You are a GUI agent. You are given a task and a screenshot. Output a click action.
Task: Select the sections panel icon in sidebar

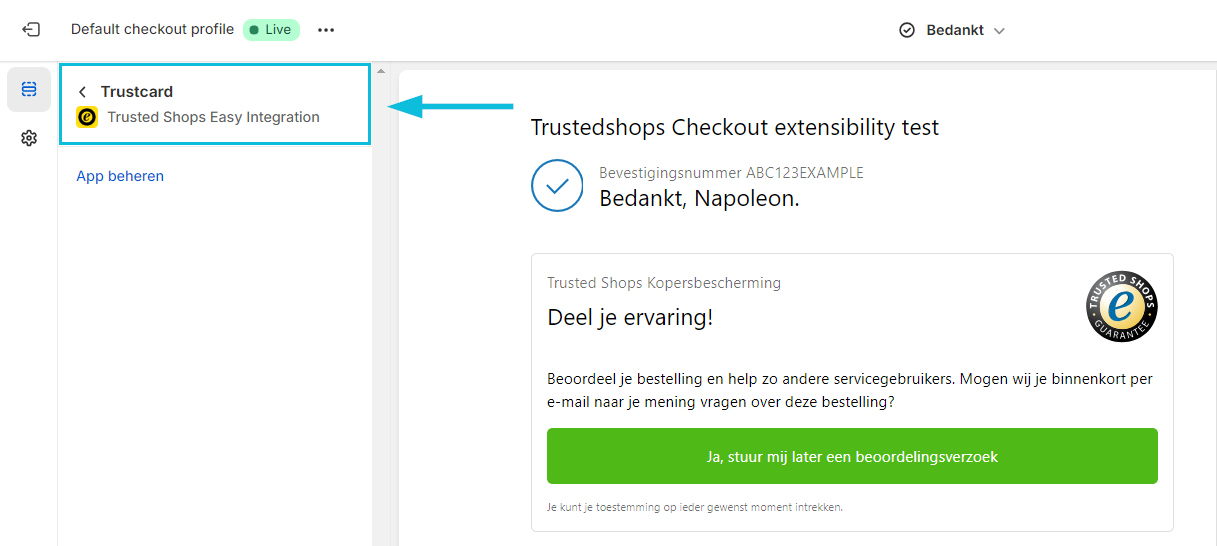(29, 89)
